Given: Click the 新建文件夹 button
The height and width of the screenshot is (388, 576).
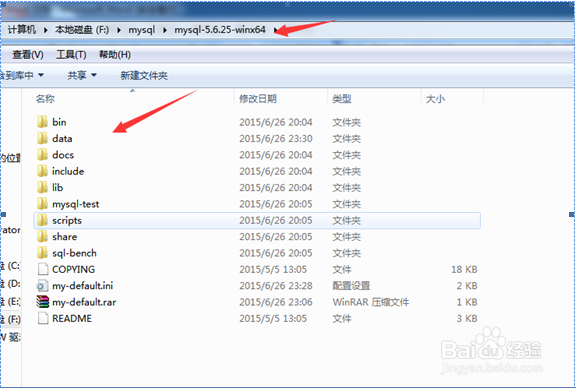Looking at the screenshot, I should (144, 76).
